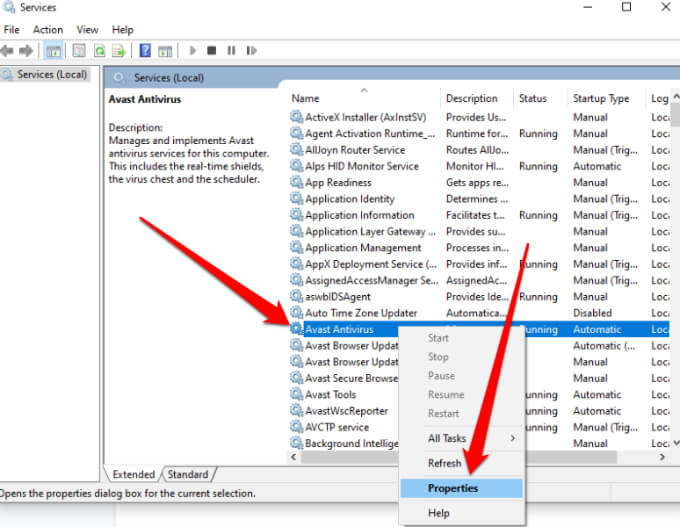Click the Export List toolbar icon
This screenshot has width=680, height=527.
tap(119, 51)
